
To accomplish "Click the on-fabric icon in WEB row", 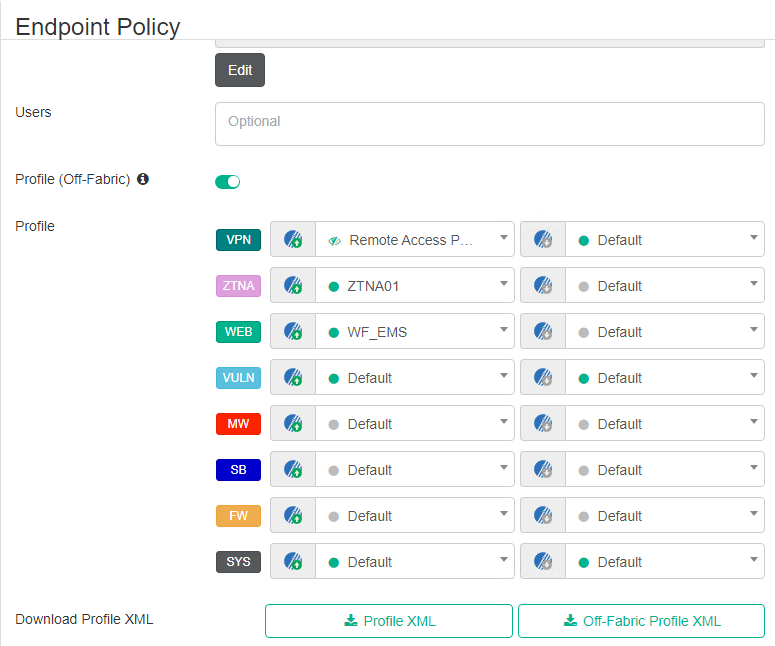I will pyautogui.click(x=293, y=331).
